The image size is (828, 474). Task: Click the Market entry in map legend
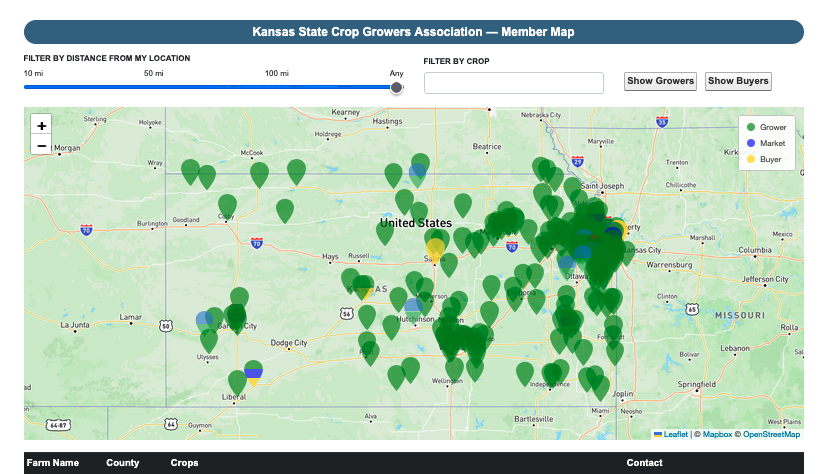pos(766,143)
